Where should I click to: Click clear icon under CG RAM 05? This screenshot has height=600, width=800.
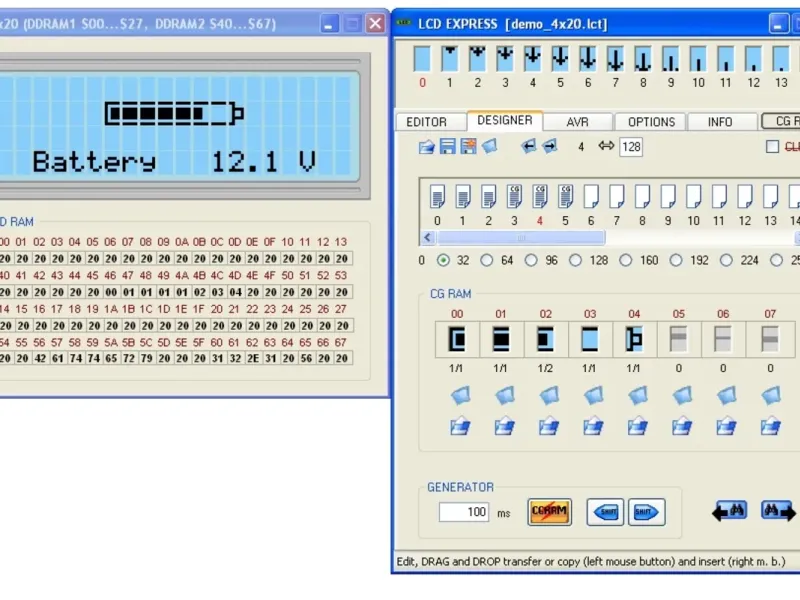click(682, 395)
